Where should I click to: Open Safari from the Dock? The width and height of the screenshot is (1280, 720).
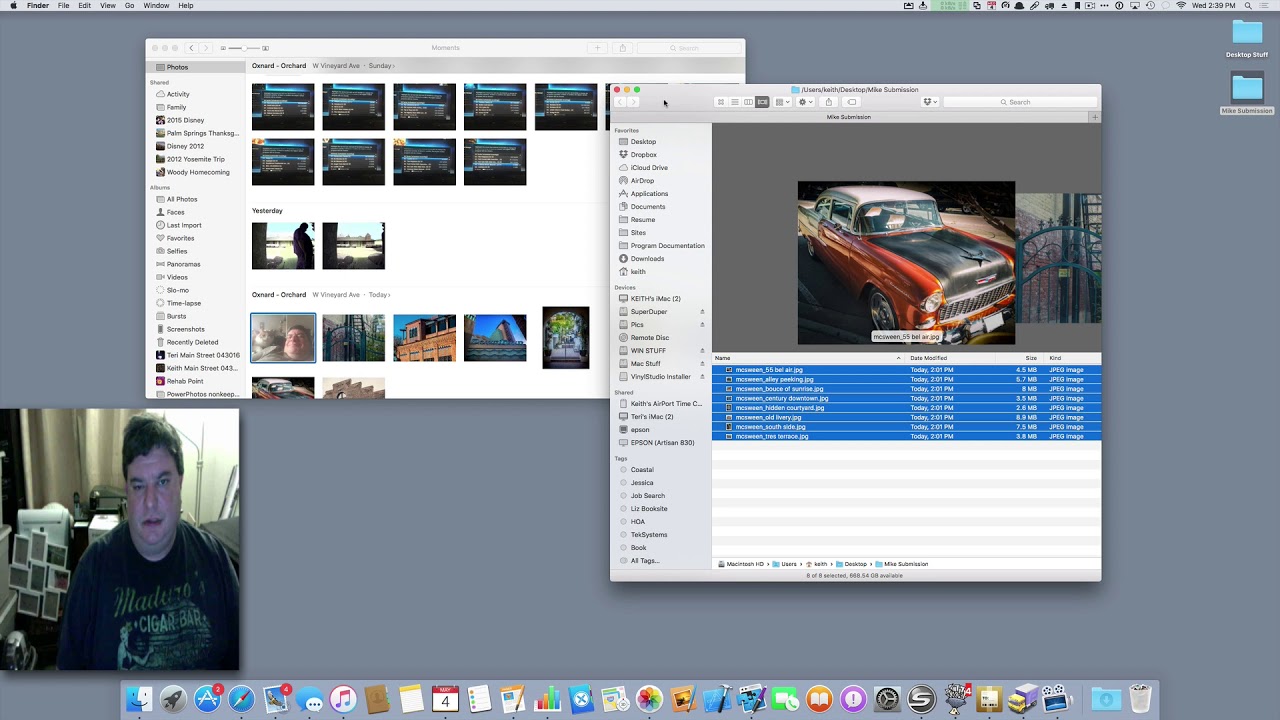pyautogui.click(x=241, y=699)
